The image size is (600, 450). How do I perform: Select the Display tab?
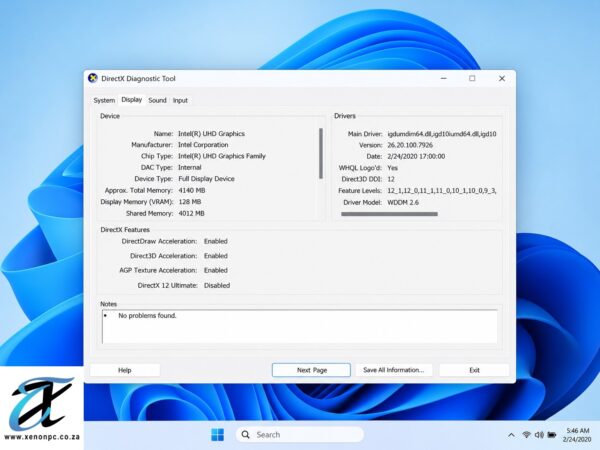(132, 100)
